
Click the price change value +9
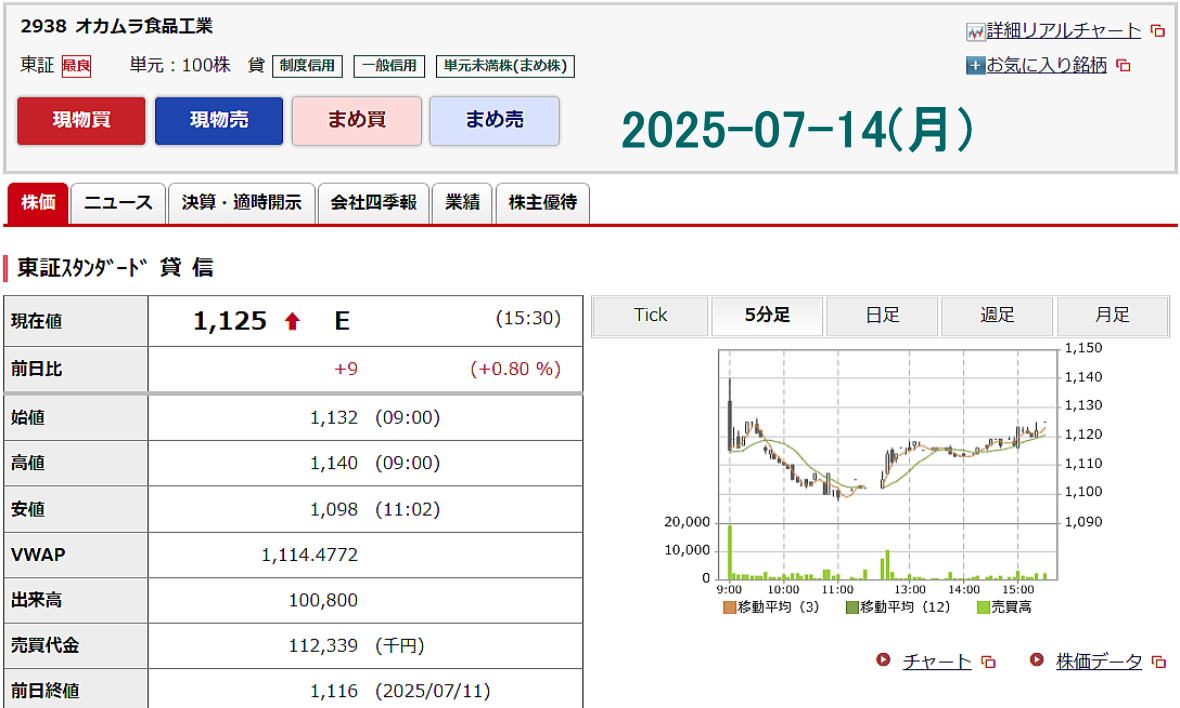click(346, 369)
